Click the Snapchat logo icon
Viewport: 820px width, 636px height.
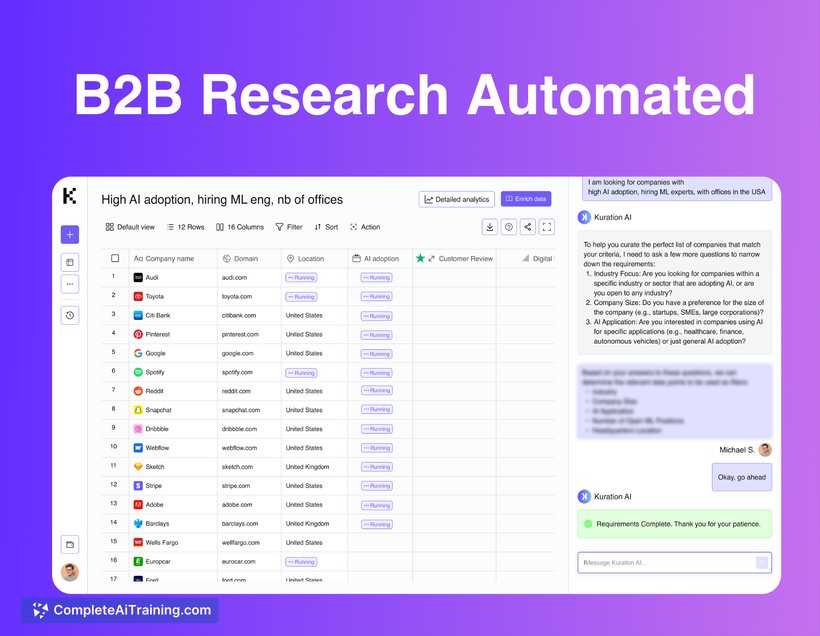(138, 410)
